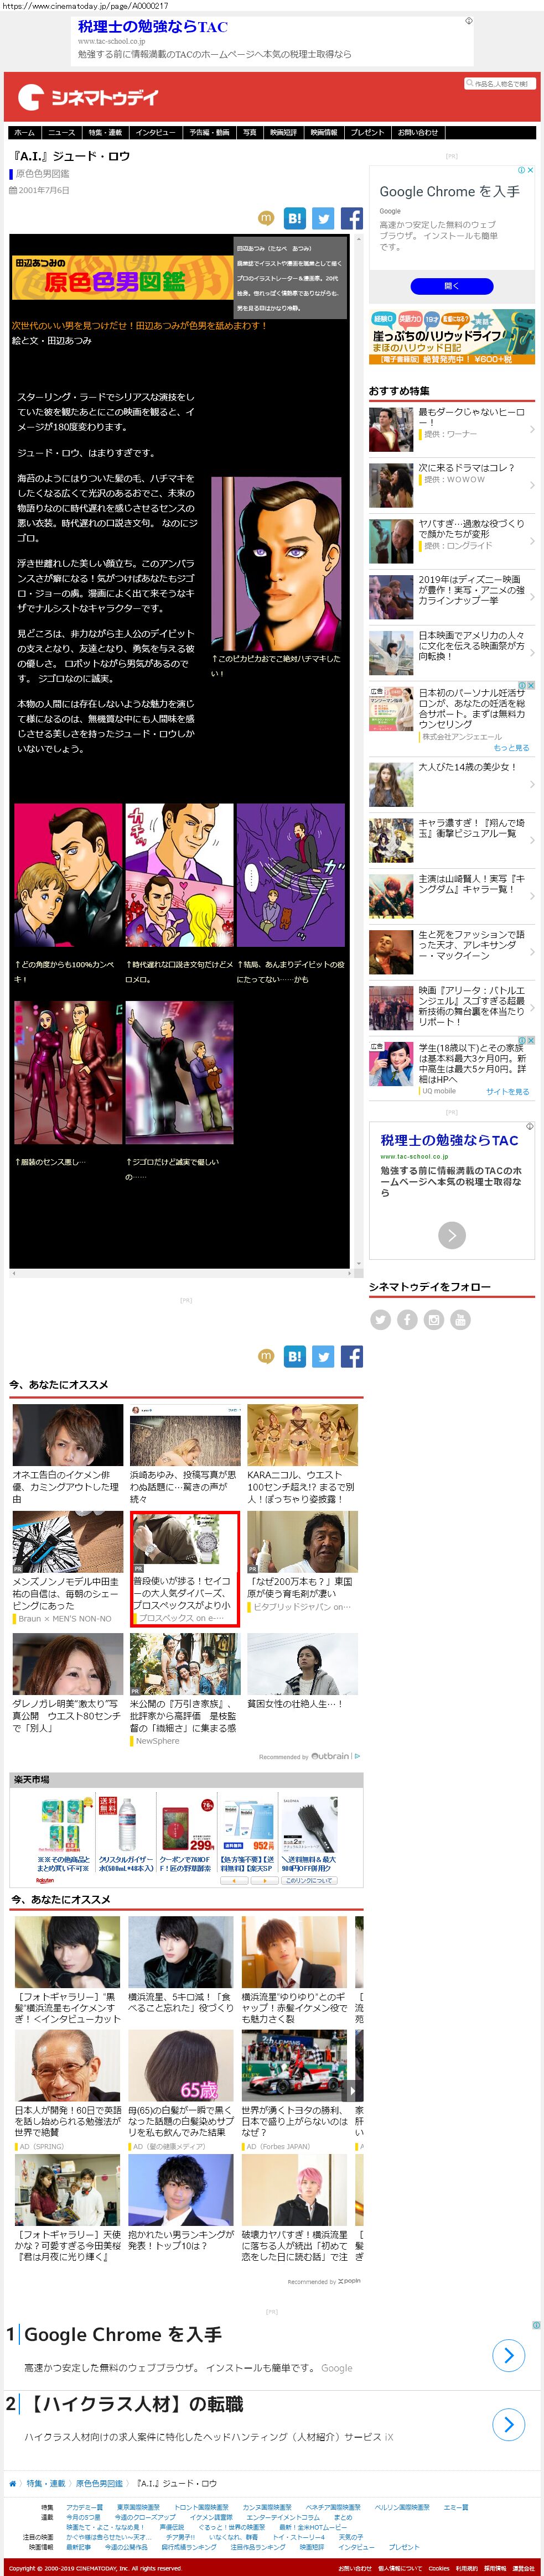This screenshot has height=2576, width=544.
Task: Follow Cinema Today on Facebook gray icon
Action: point(407,1320)
